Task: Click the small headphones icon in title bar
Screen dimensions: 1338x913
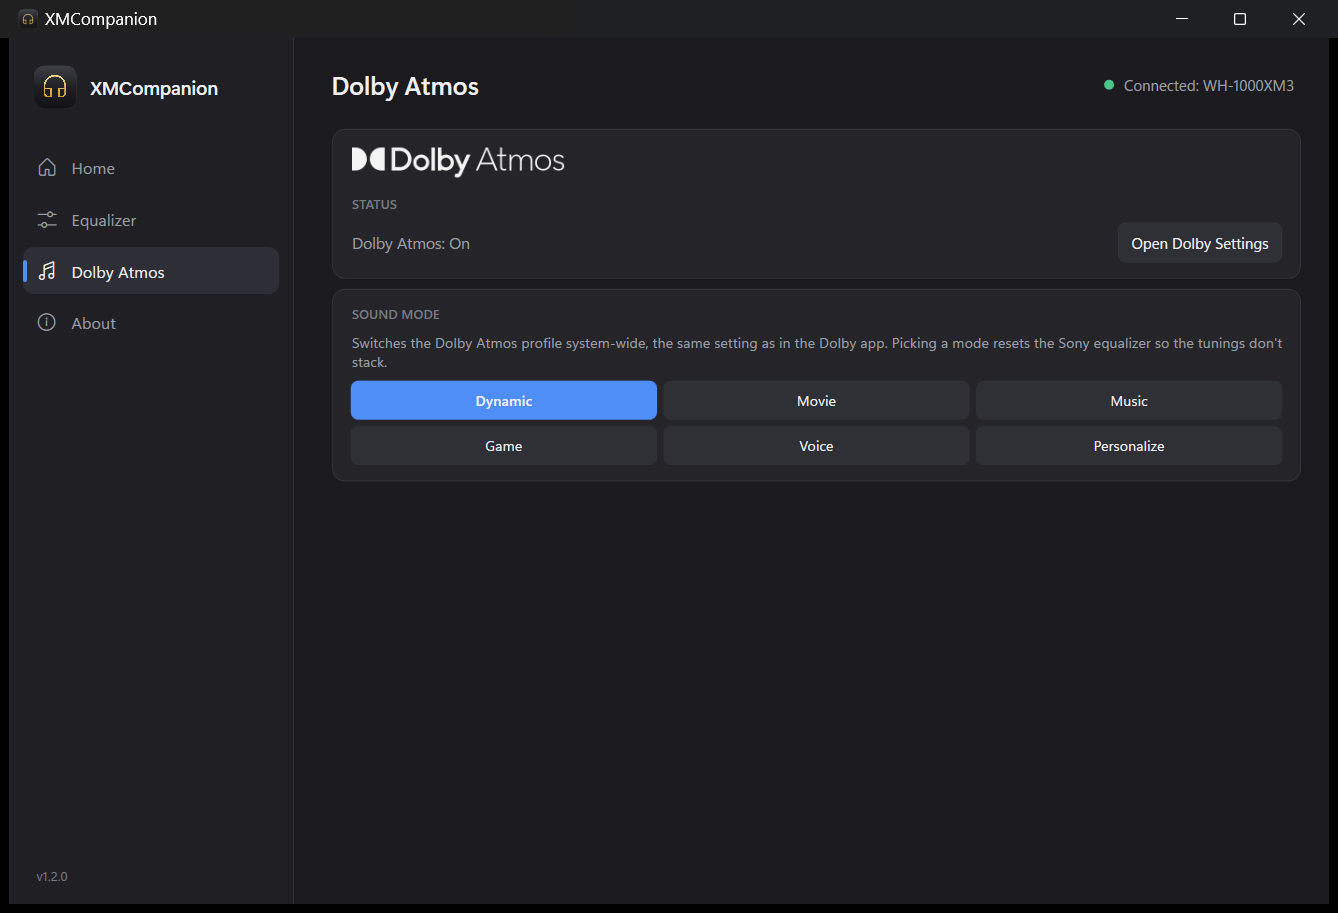Action: pyautogui.click(x=28, y=19)
